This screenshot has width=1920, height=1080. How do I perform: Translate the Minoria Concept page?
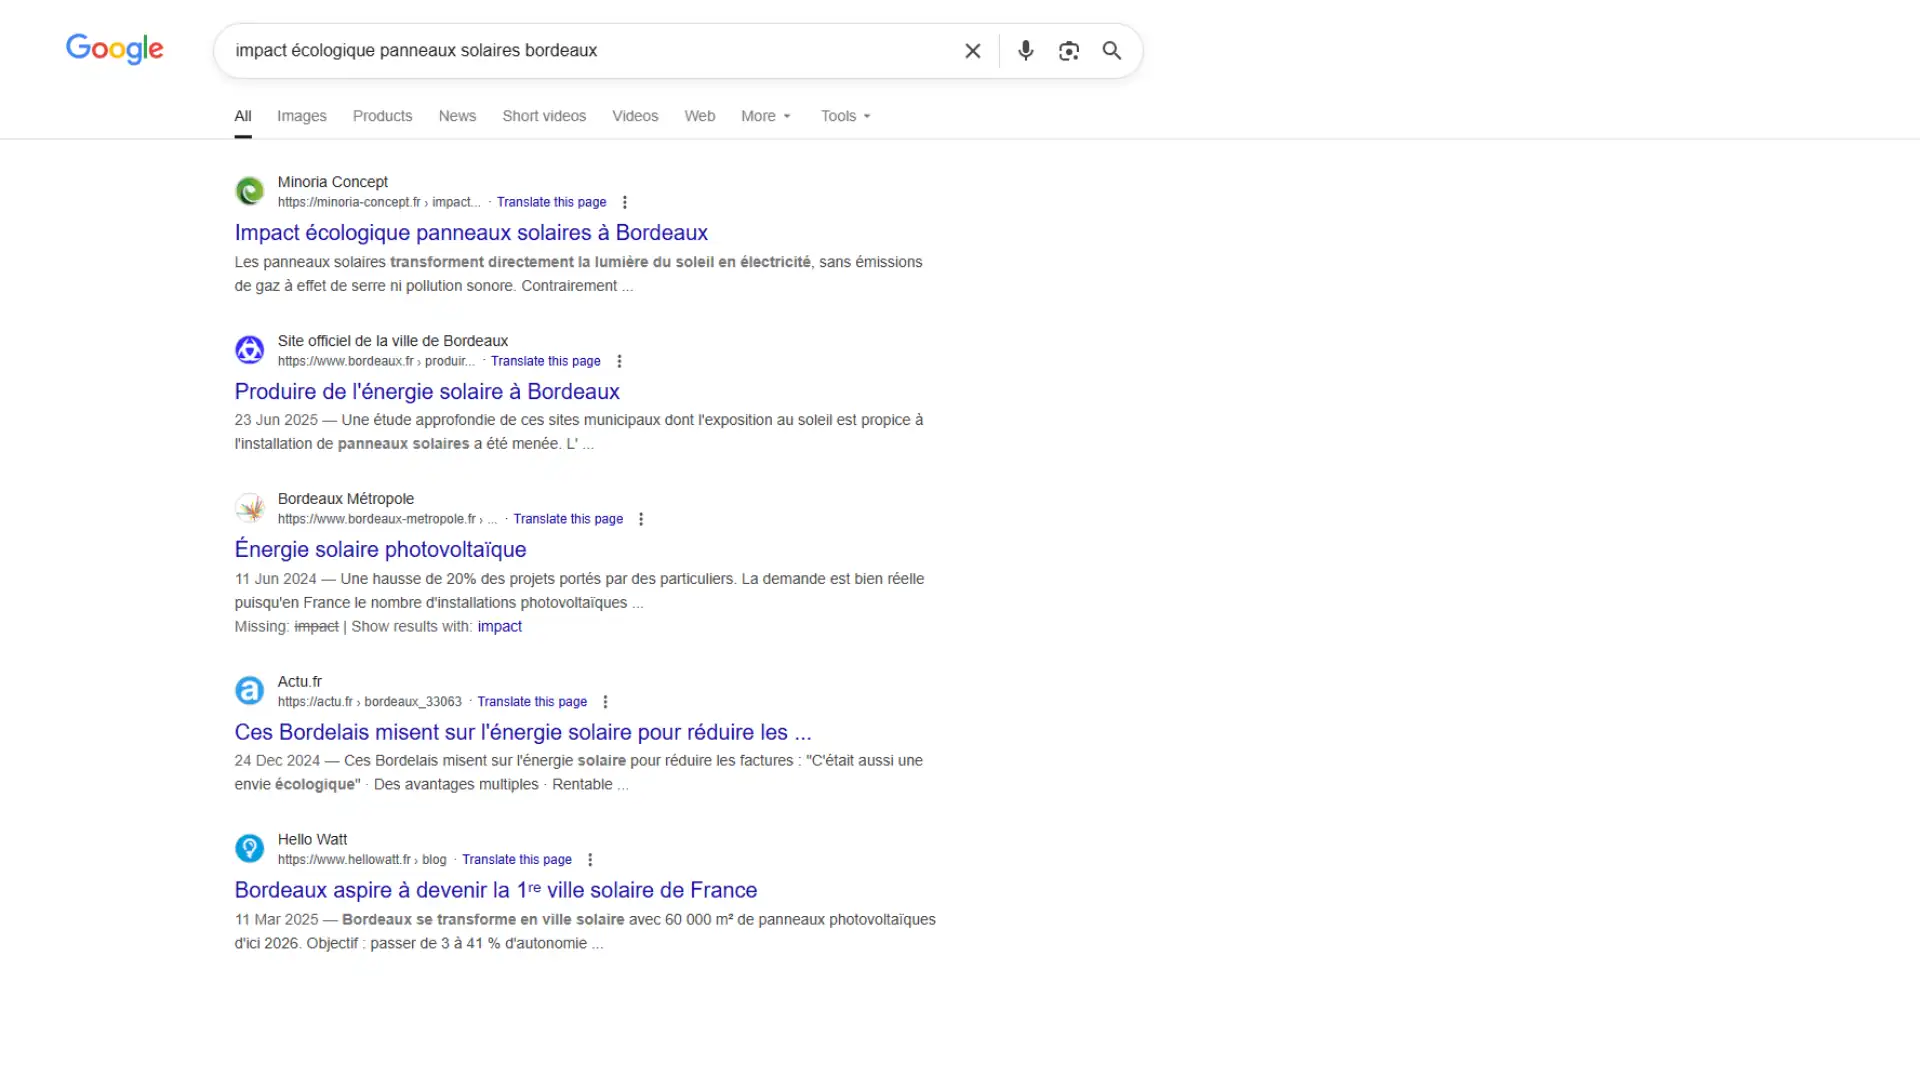(551, 202)
